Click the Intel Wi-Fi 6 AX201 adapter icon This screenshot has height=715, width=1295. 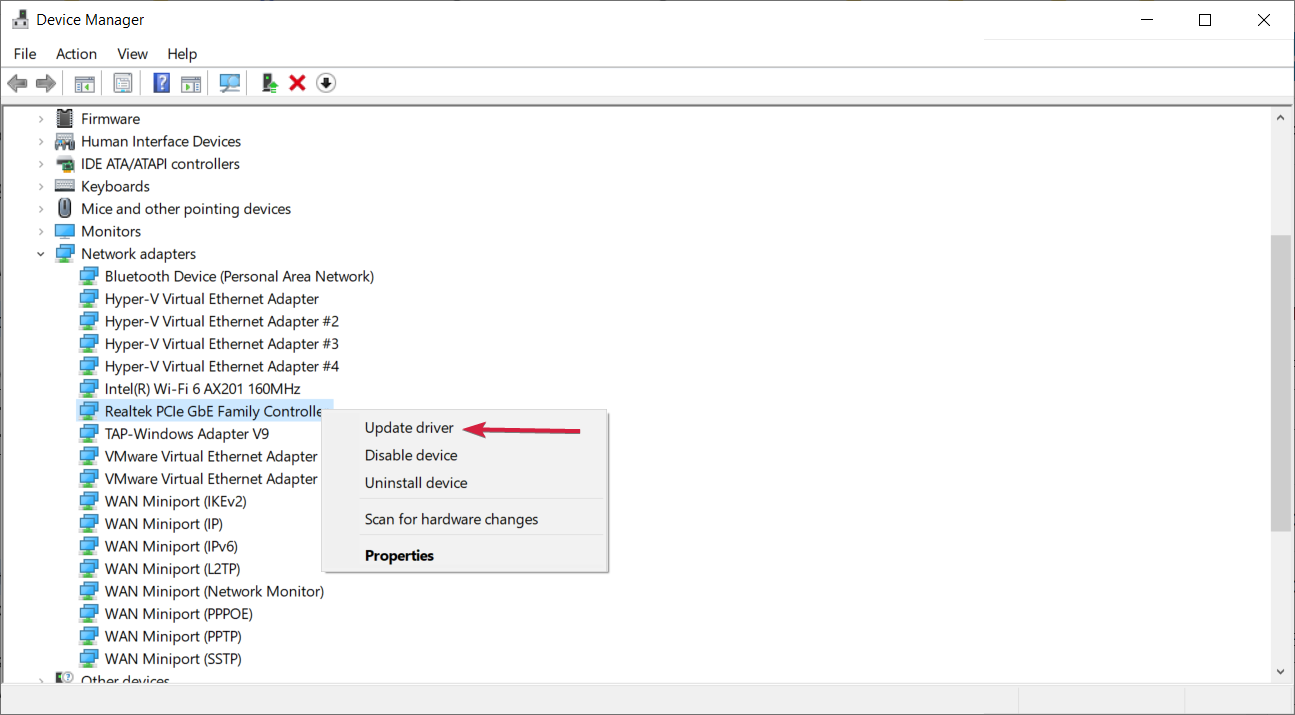[89, 389]
